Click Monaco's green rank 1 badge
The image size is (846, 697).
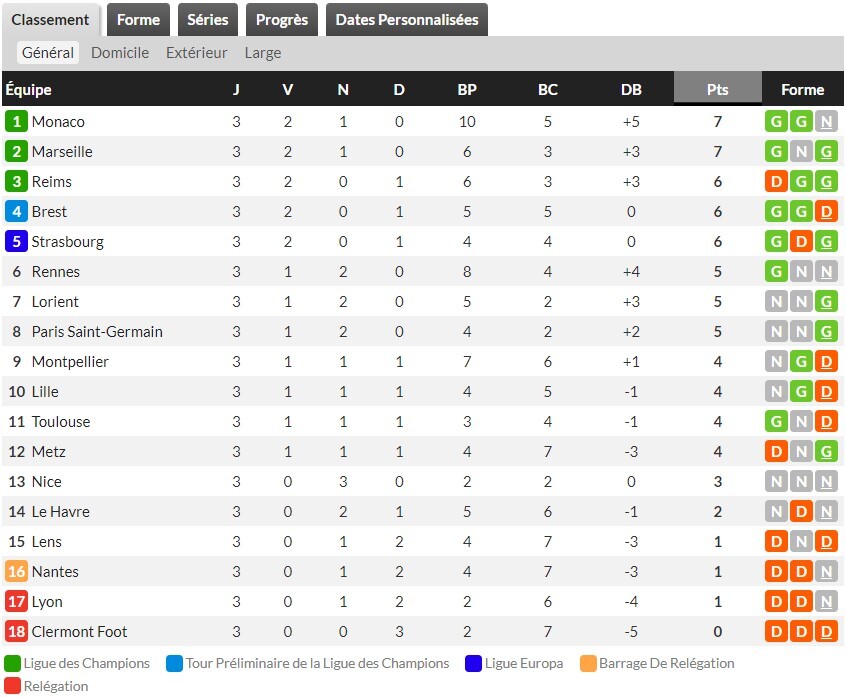pyautogui.click(x=16, y=122)
